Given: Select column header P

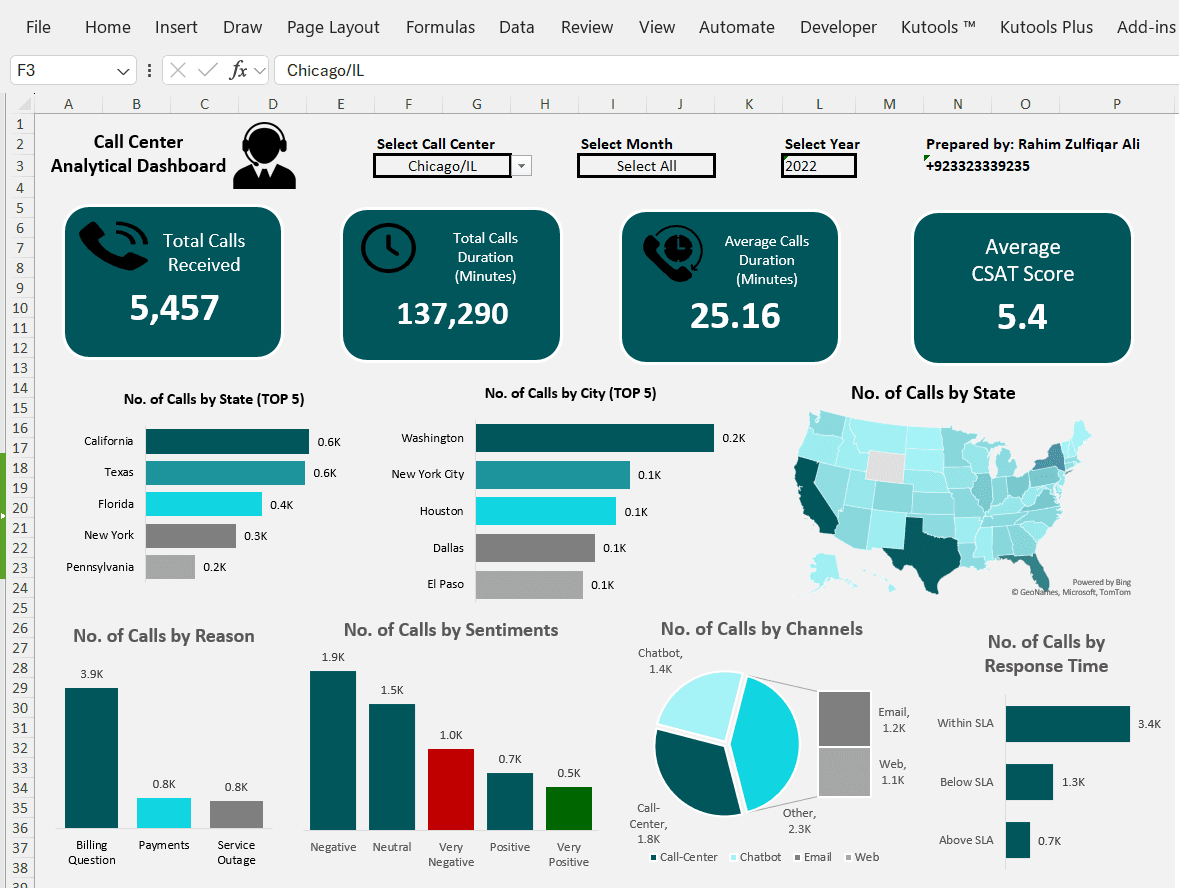Looking at the screenshot, I should (x=1116, y=104).
